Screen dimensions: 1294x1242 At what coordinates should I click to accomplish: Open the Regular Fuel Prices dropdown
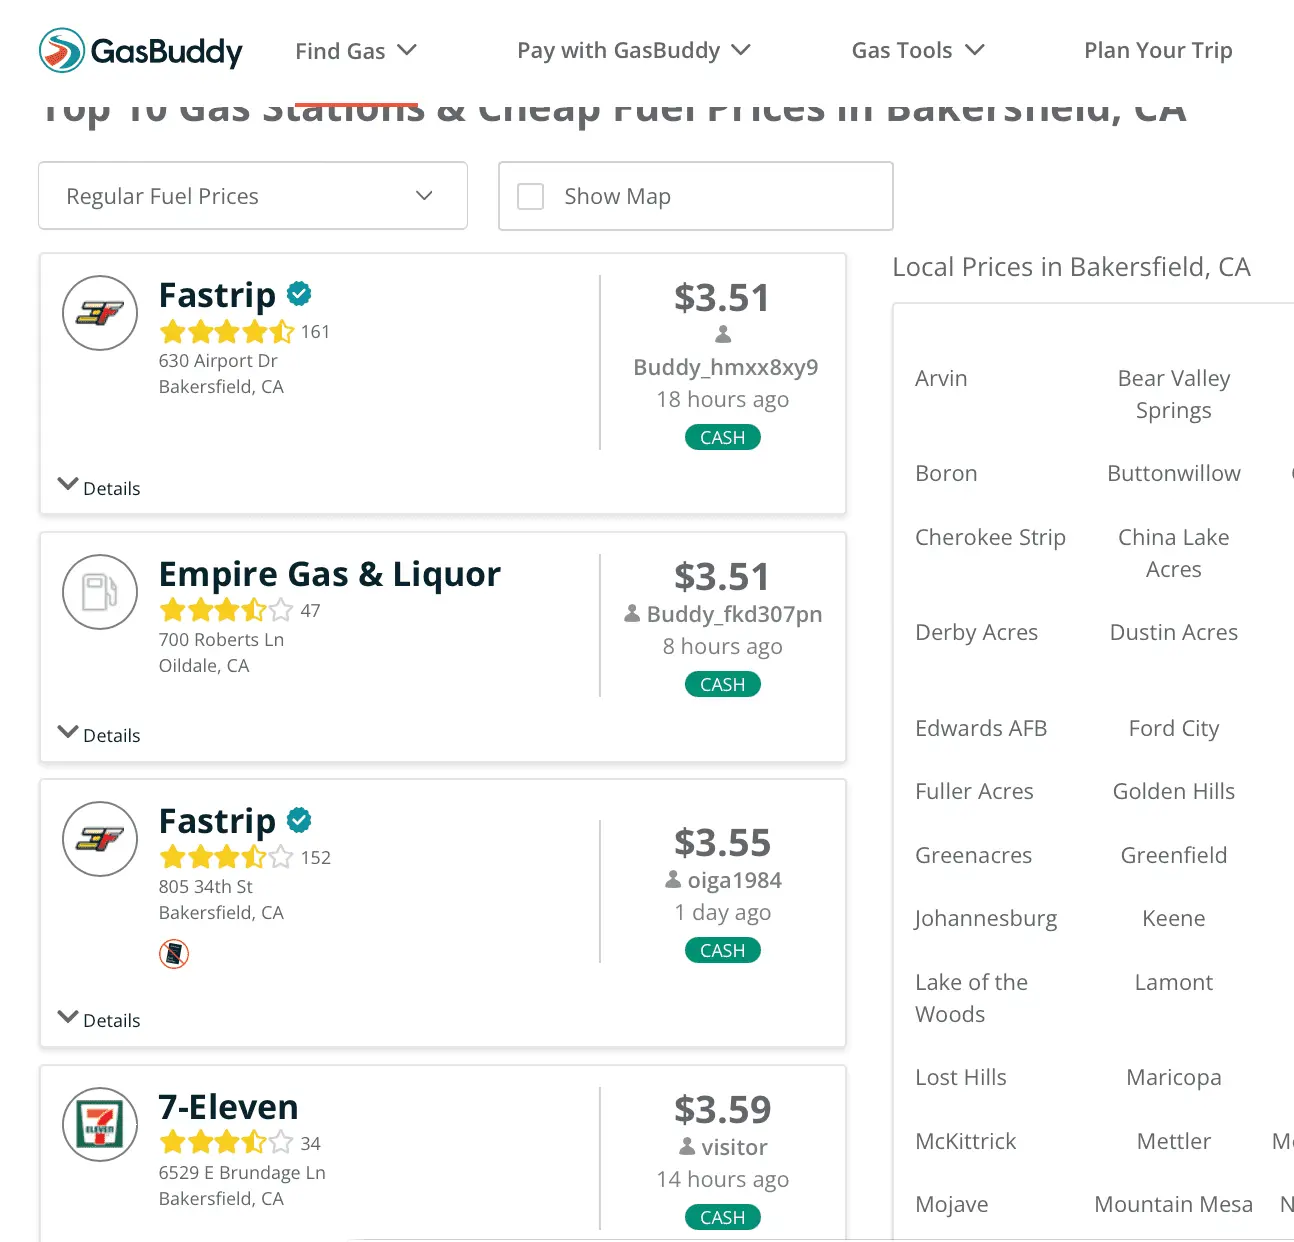click(252, 196)
